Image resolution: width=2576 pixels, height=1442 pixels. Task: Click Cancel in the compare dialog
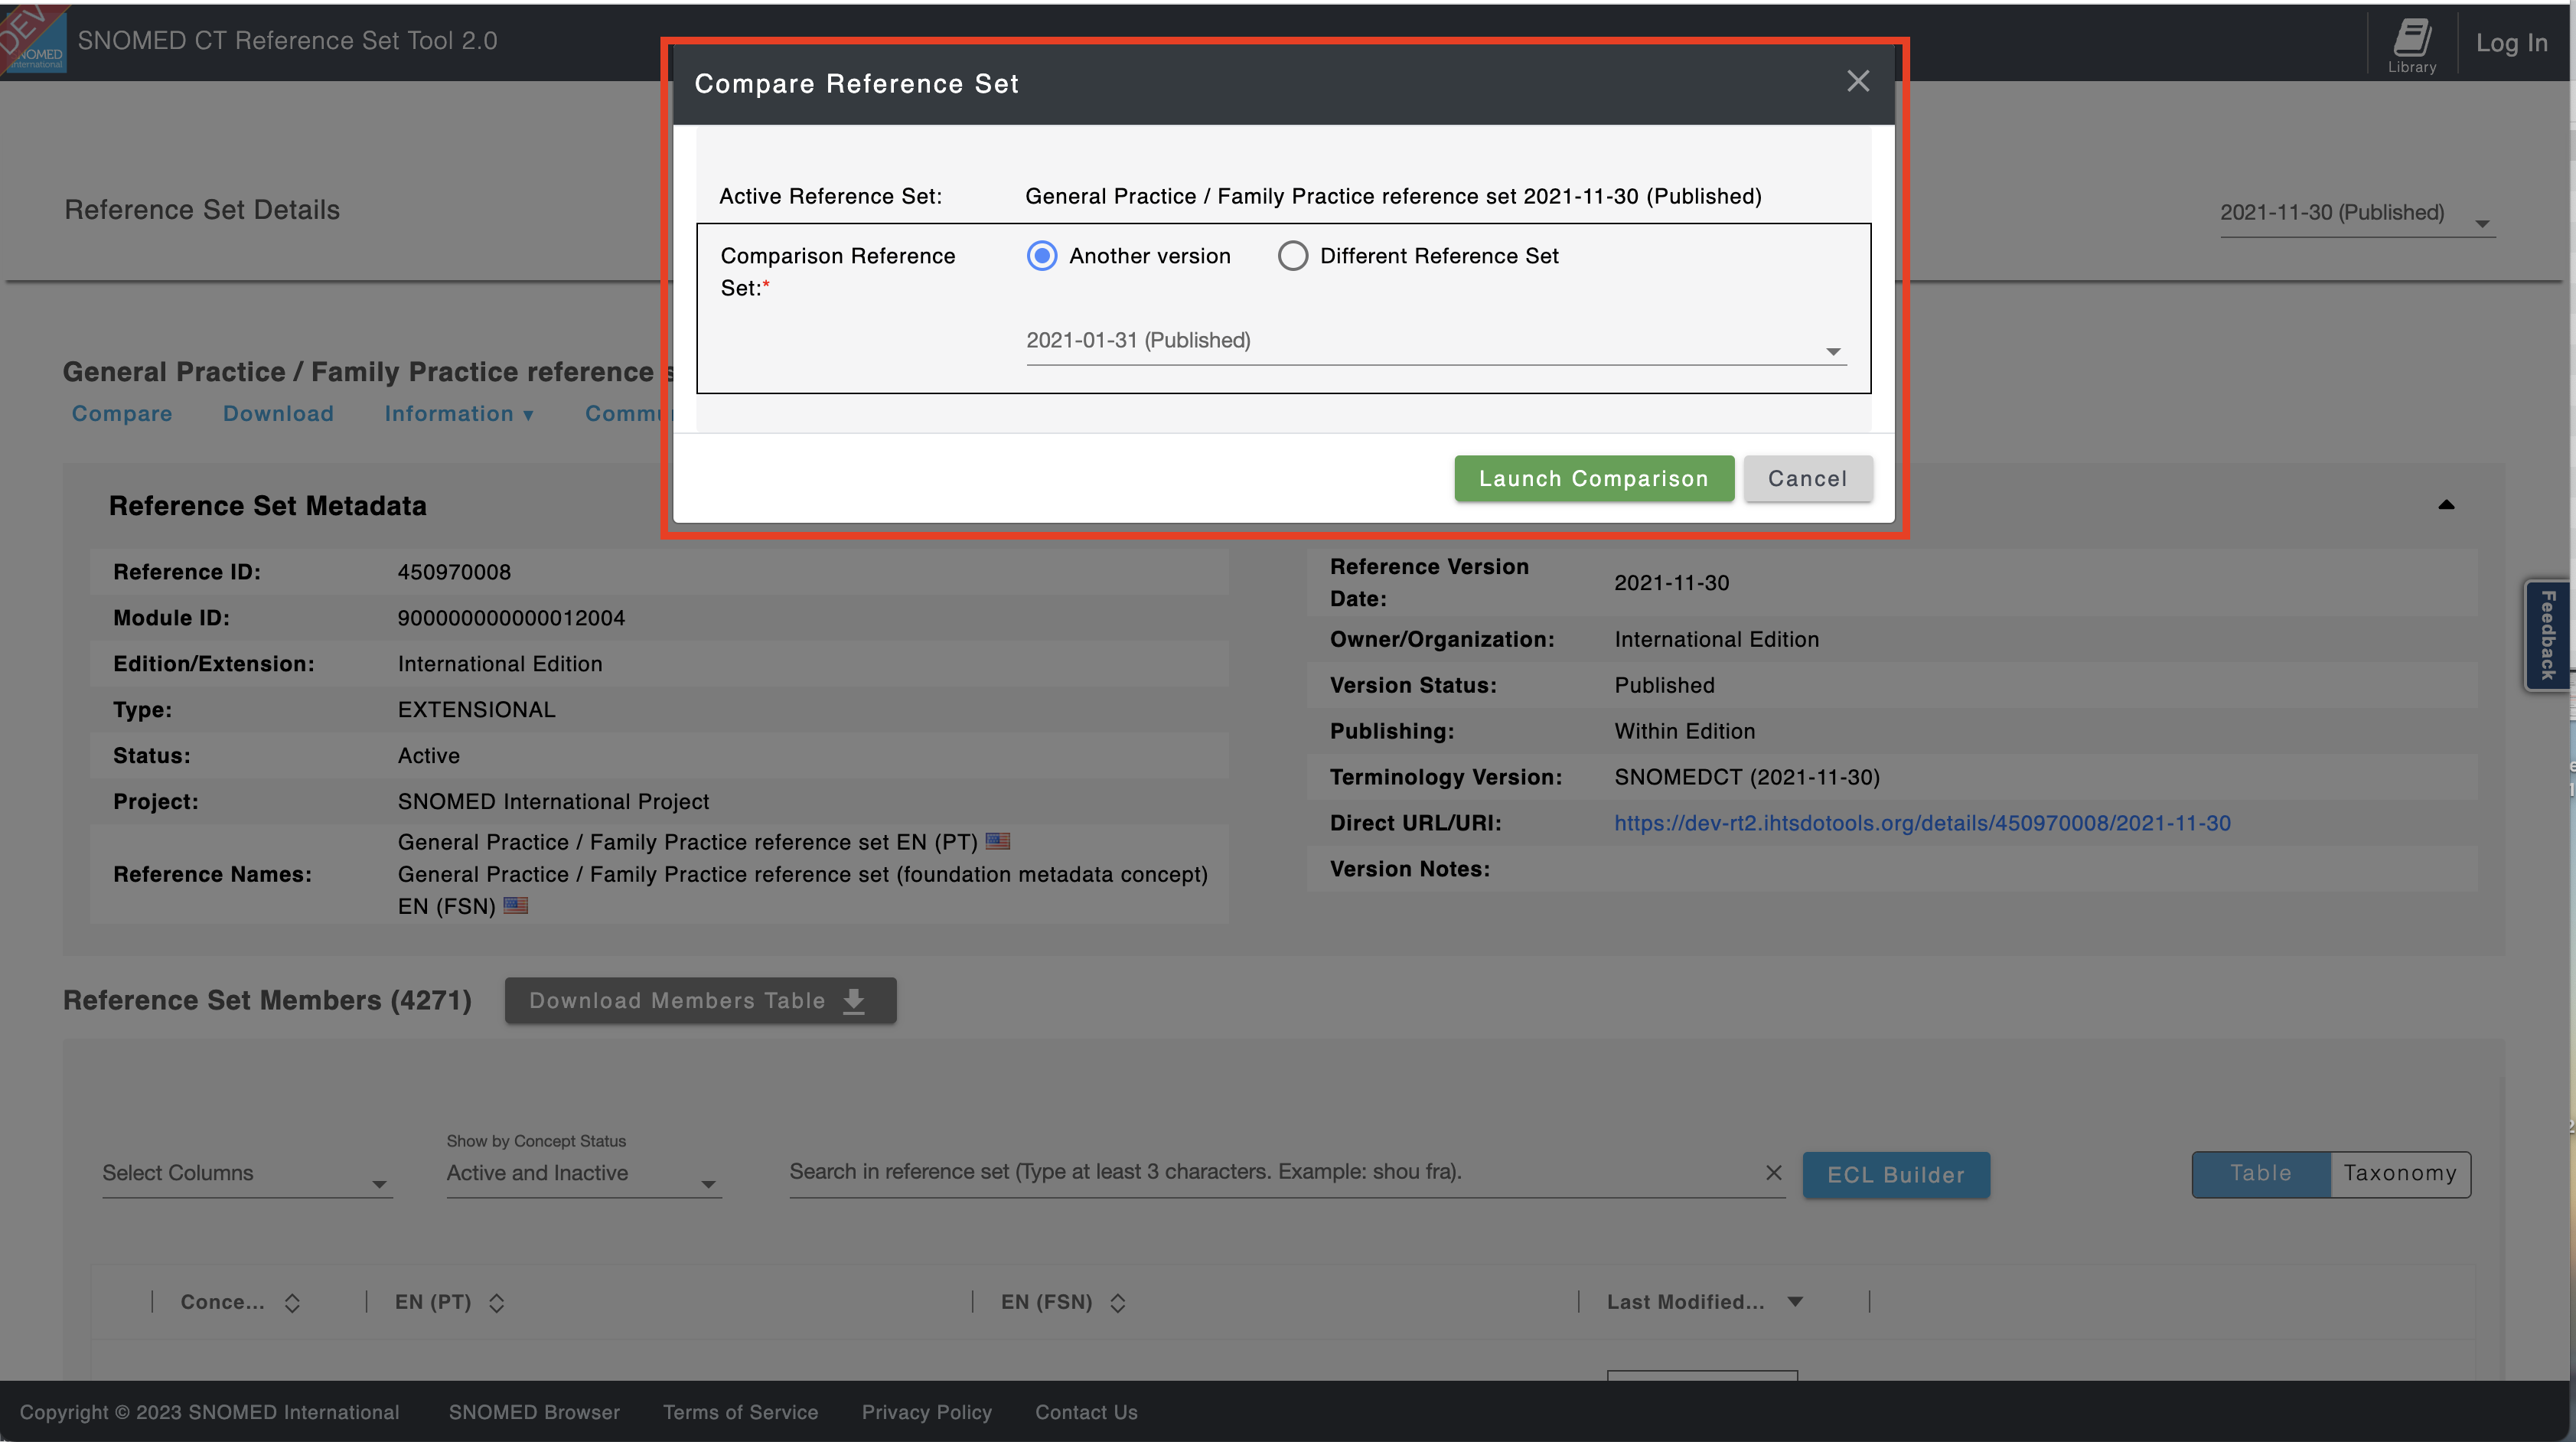tap(1808, 479)
